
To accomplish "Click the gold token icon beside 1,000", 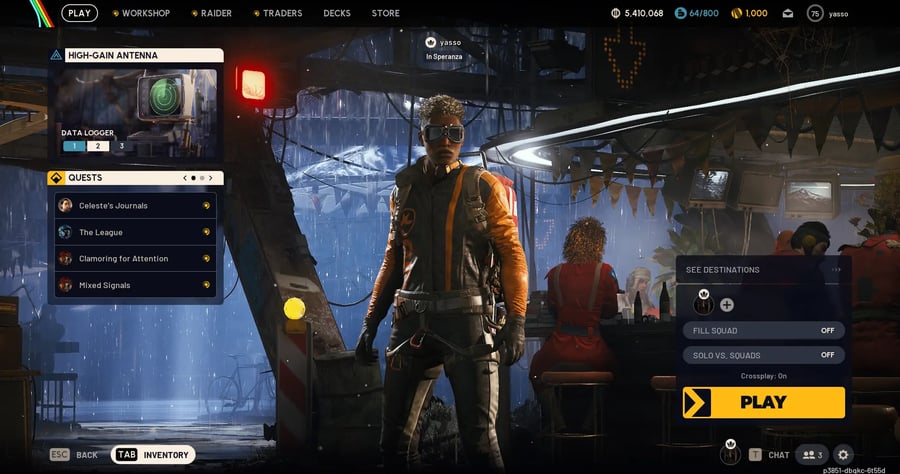I will (736, 13).
